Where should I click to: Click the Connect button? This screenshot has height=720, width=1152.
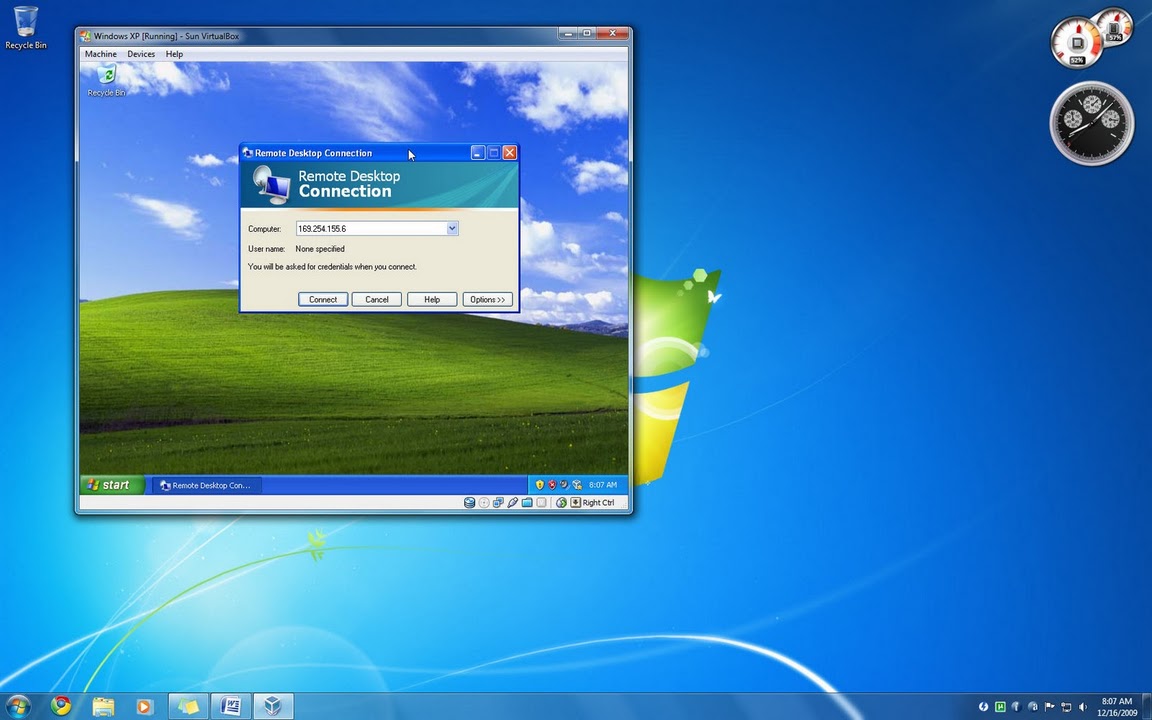pos(322,299)
